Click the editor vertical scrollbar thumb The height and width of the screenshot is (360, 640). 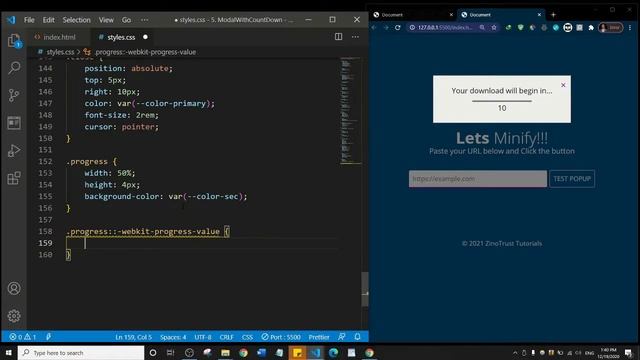point(365,289)
